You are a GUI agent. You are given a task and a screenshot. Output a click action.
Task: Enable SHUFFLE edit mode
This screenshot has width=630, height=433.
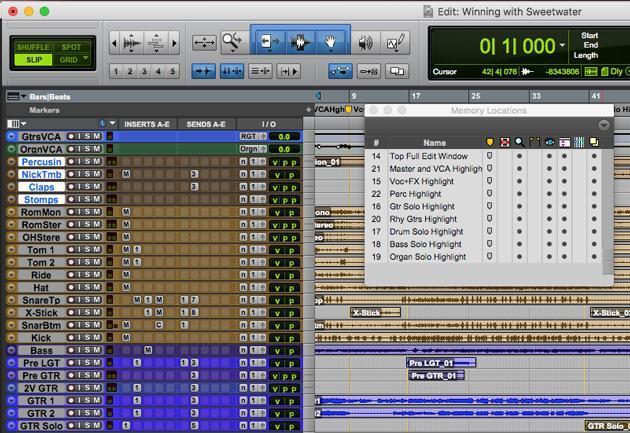point(33,47)
